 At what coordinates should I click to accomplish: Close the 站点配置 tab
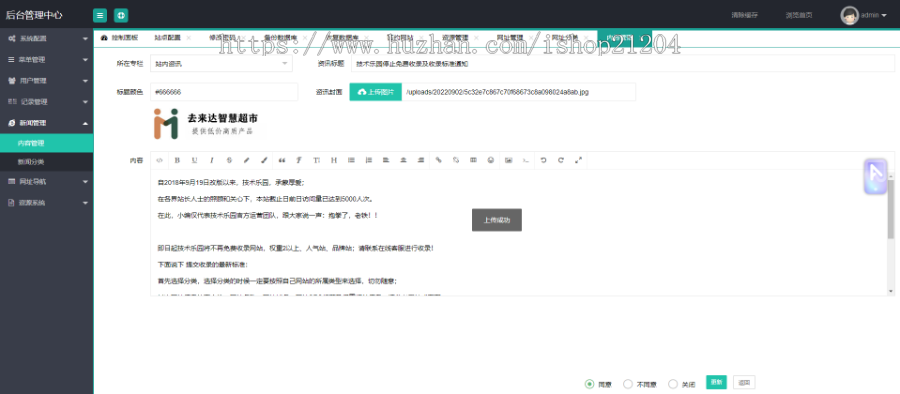point(189,38)
